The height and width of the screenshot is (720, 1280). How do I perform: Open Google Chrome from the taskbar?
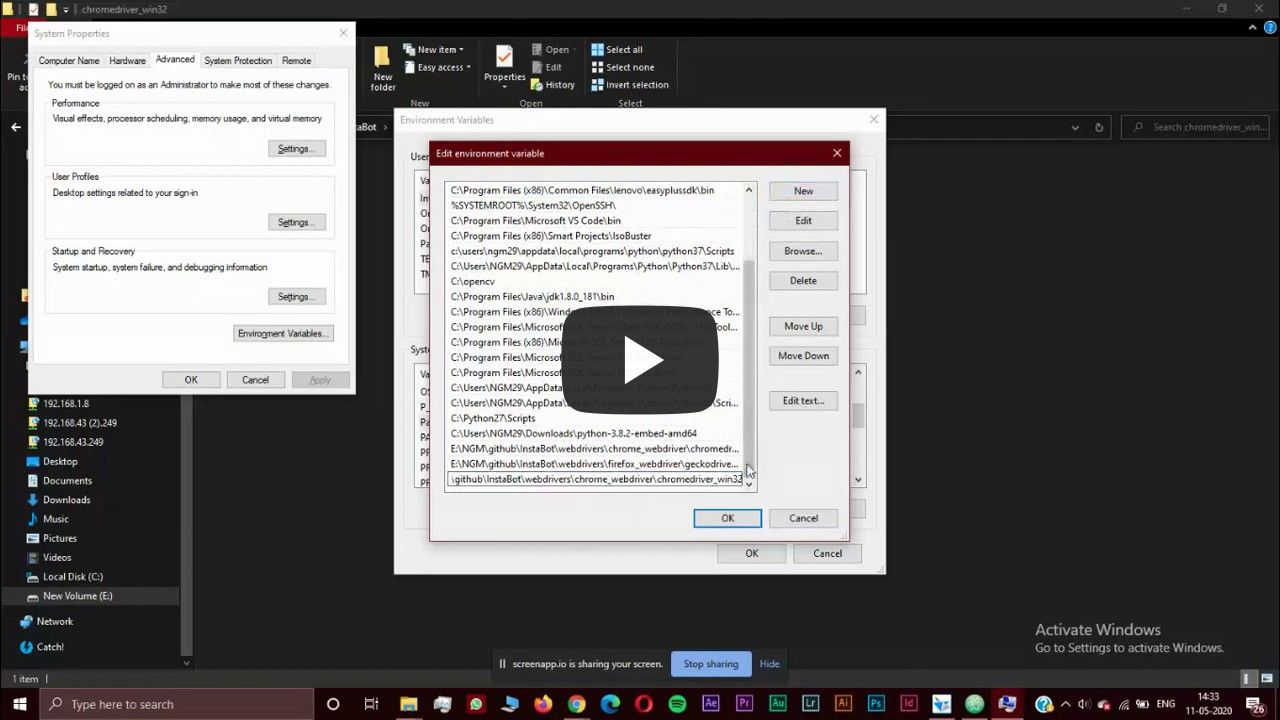(576, 704)
